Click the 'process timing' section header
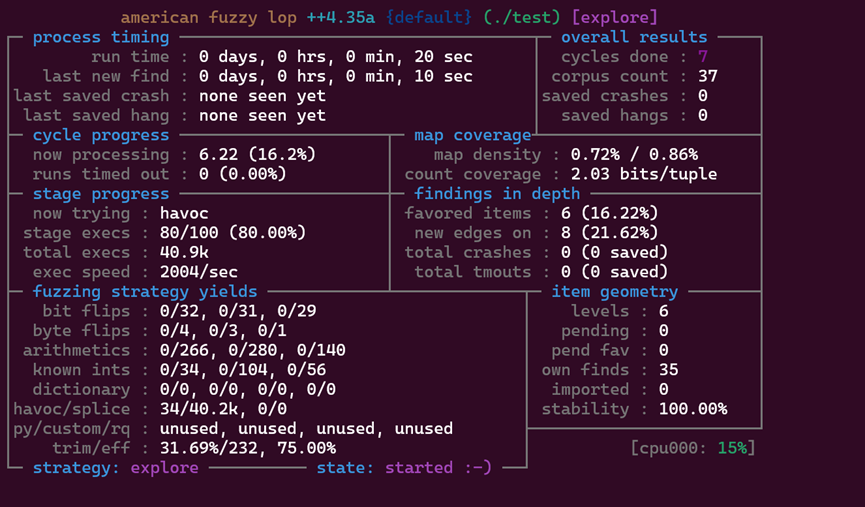This screenshot has width=865, height=507. [101, 37]
